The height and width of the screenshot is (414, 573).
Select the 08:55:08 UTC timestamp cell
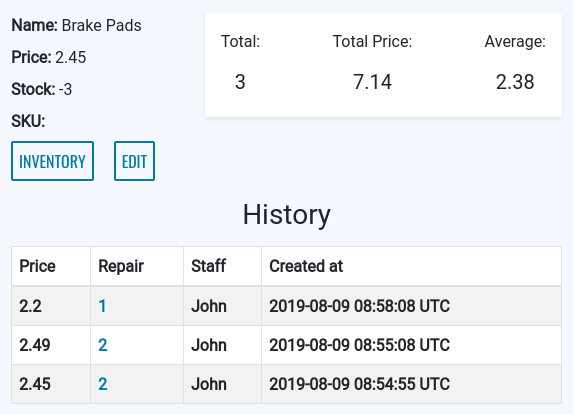pos(411,345)
